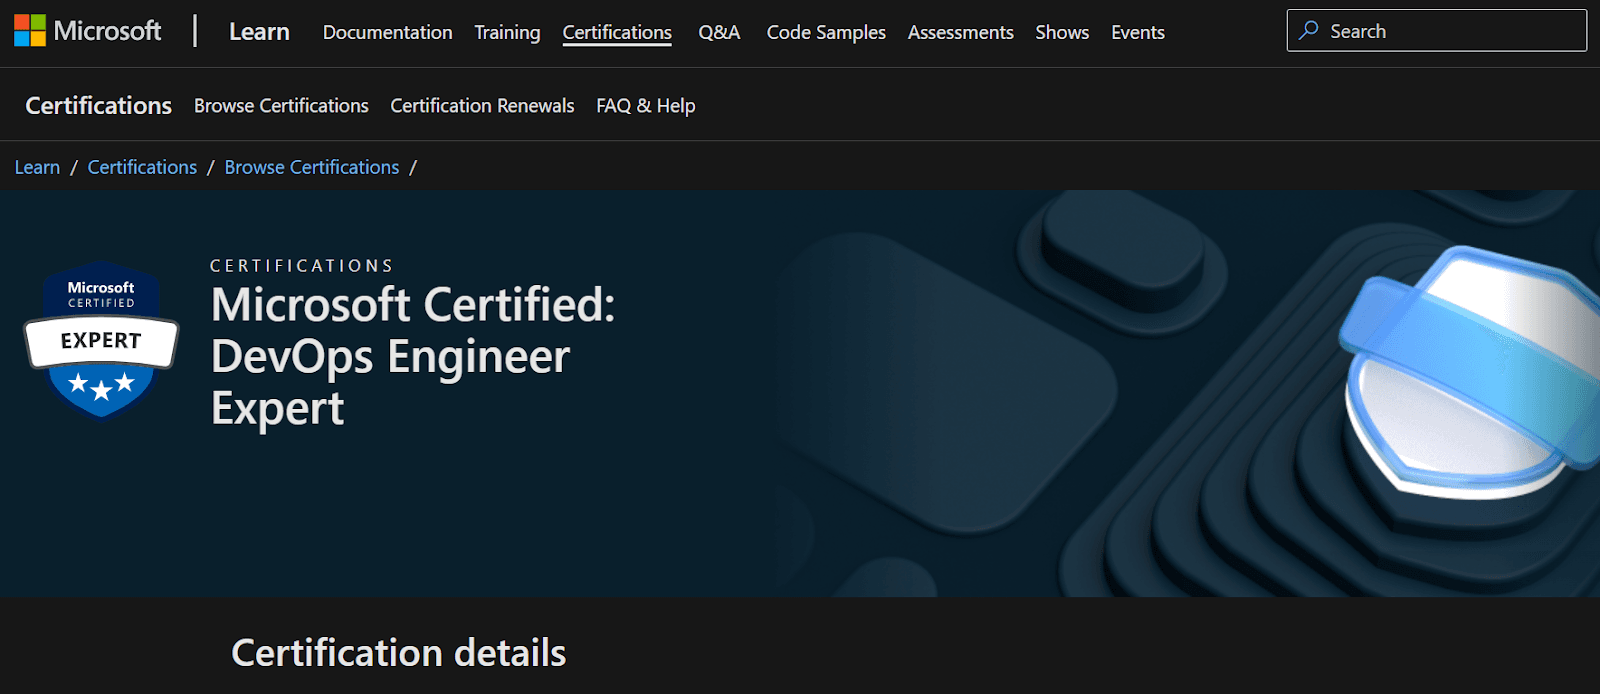
Task: Open Code Samples in the navigation
Action: click(x=826, y=32)
